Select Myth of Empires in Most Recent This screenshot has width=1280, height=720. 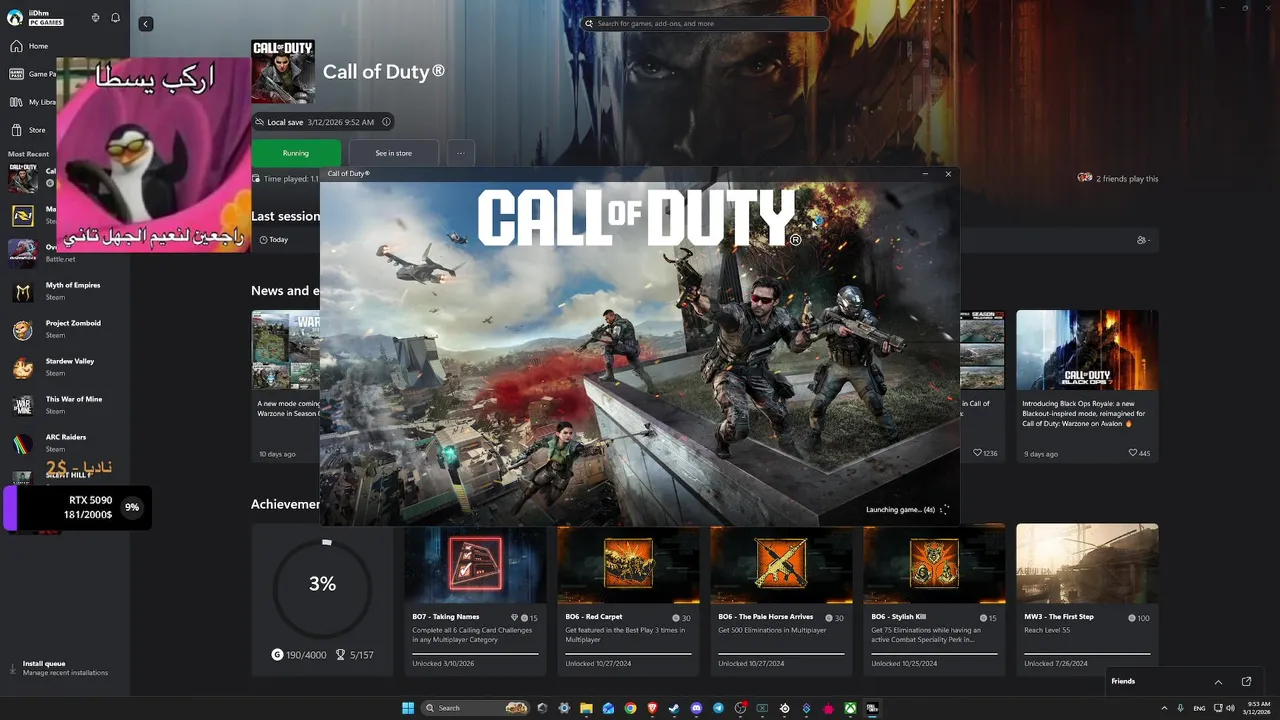coord(65,291)
